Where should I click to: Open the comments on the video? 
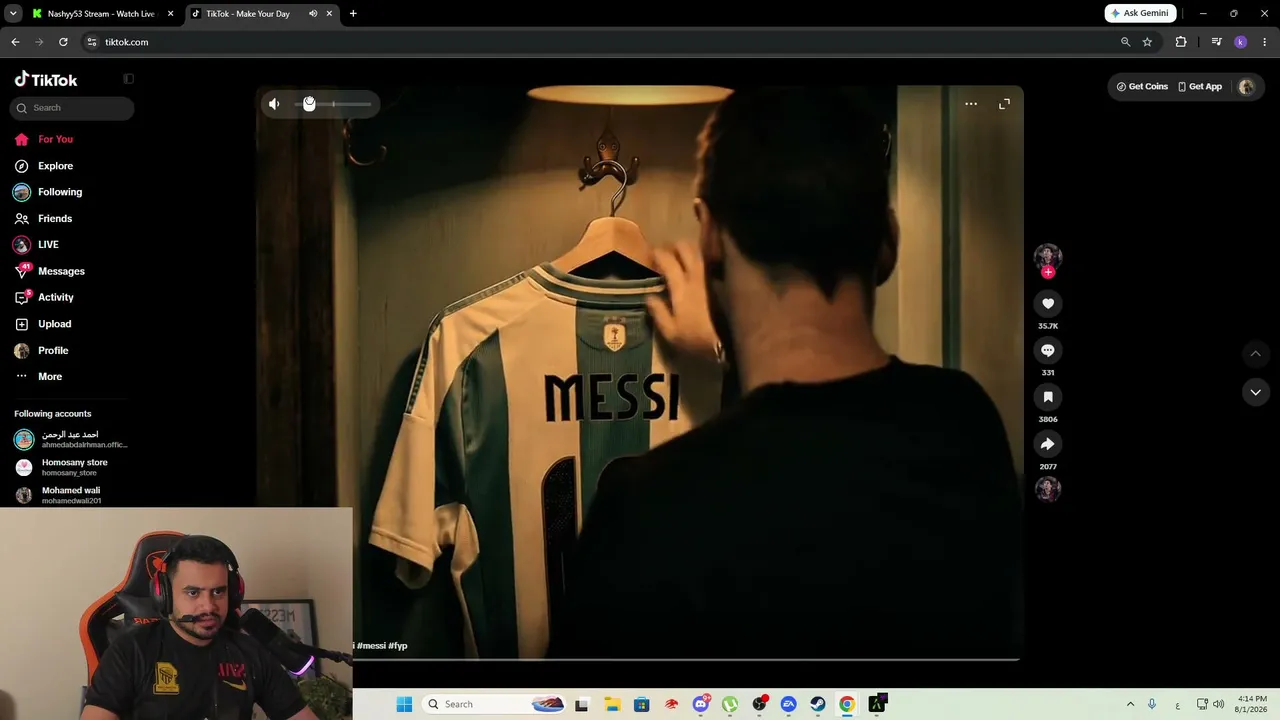click(1048, 351)
